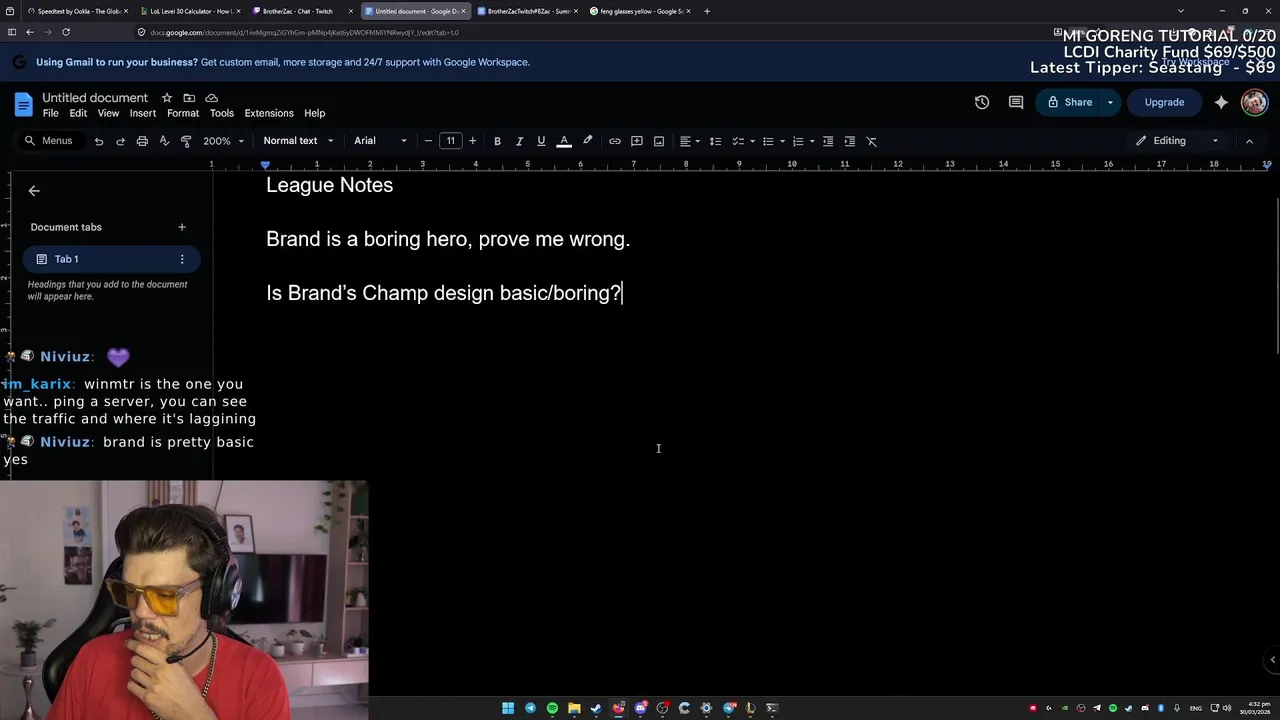Open a new browser tab

707,11
